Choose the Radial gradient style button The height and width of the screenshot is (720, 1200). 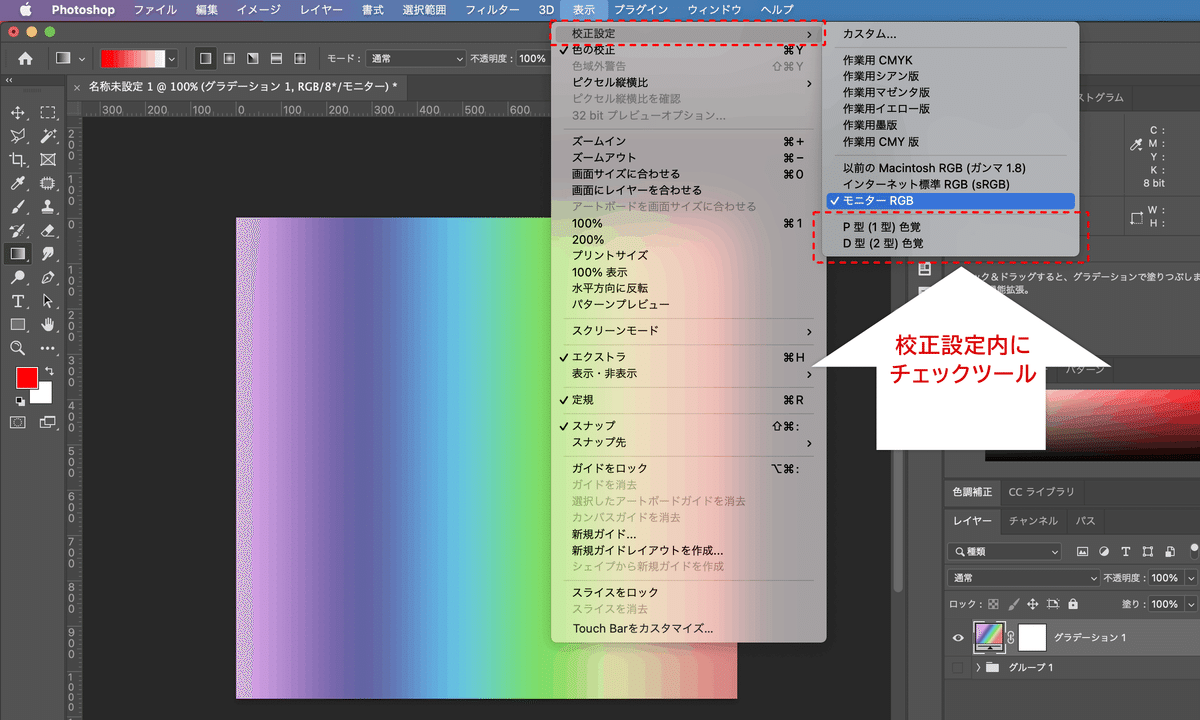pos(229,59)
